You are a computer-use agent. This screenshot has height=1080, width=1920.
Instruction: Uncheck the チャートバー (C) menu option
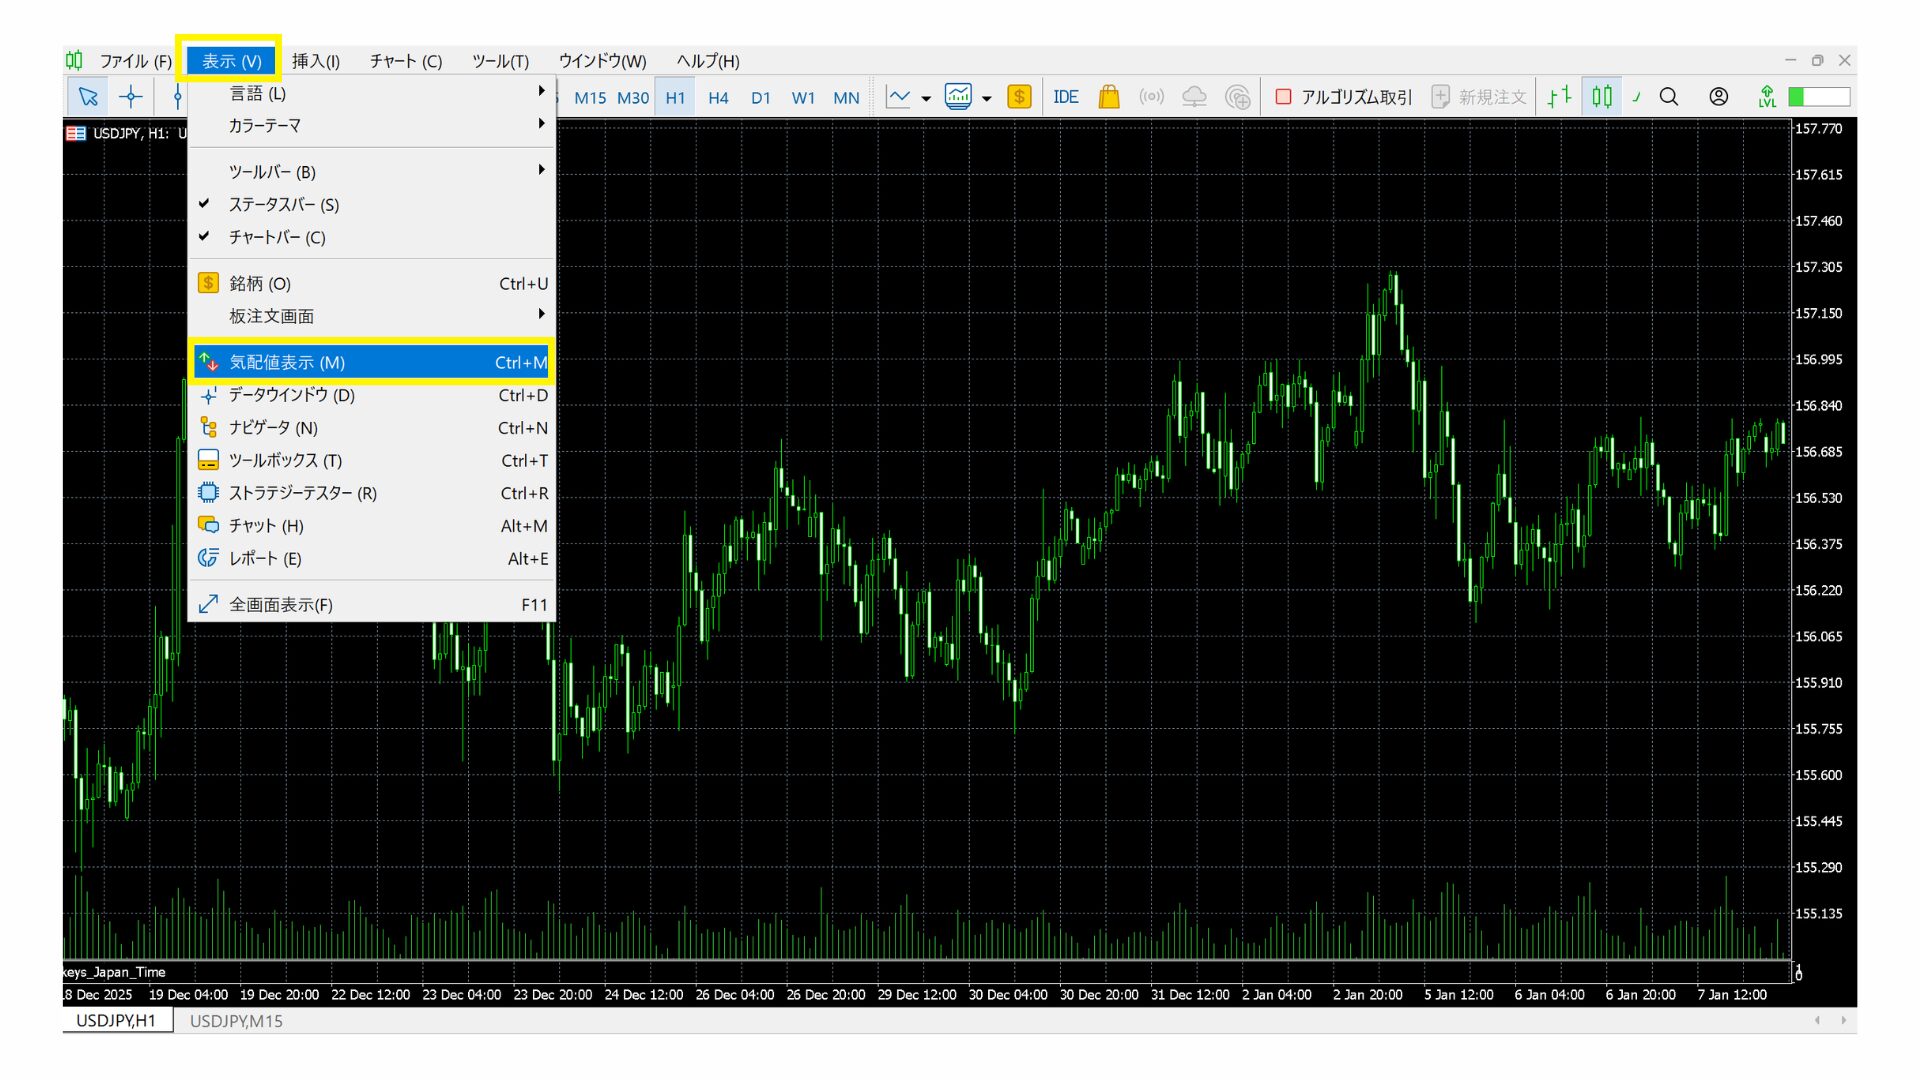coord(277,238)
